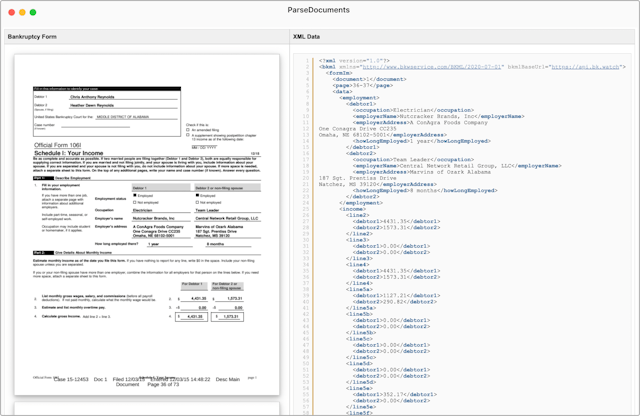Click '8 months' how-long-employed field in form
The height and width of the screenshot is (416, 640).
[215, 244]
